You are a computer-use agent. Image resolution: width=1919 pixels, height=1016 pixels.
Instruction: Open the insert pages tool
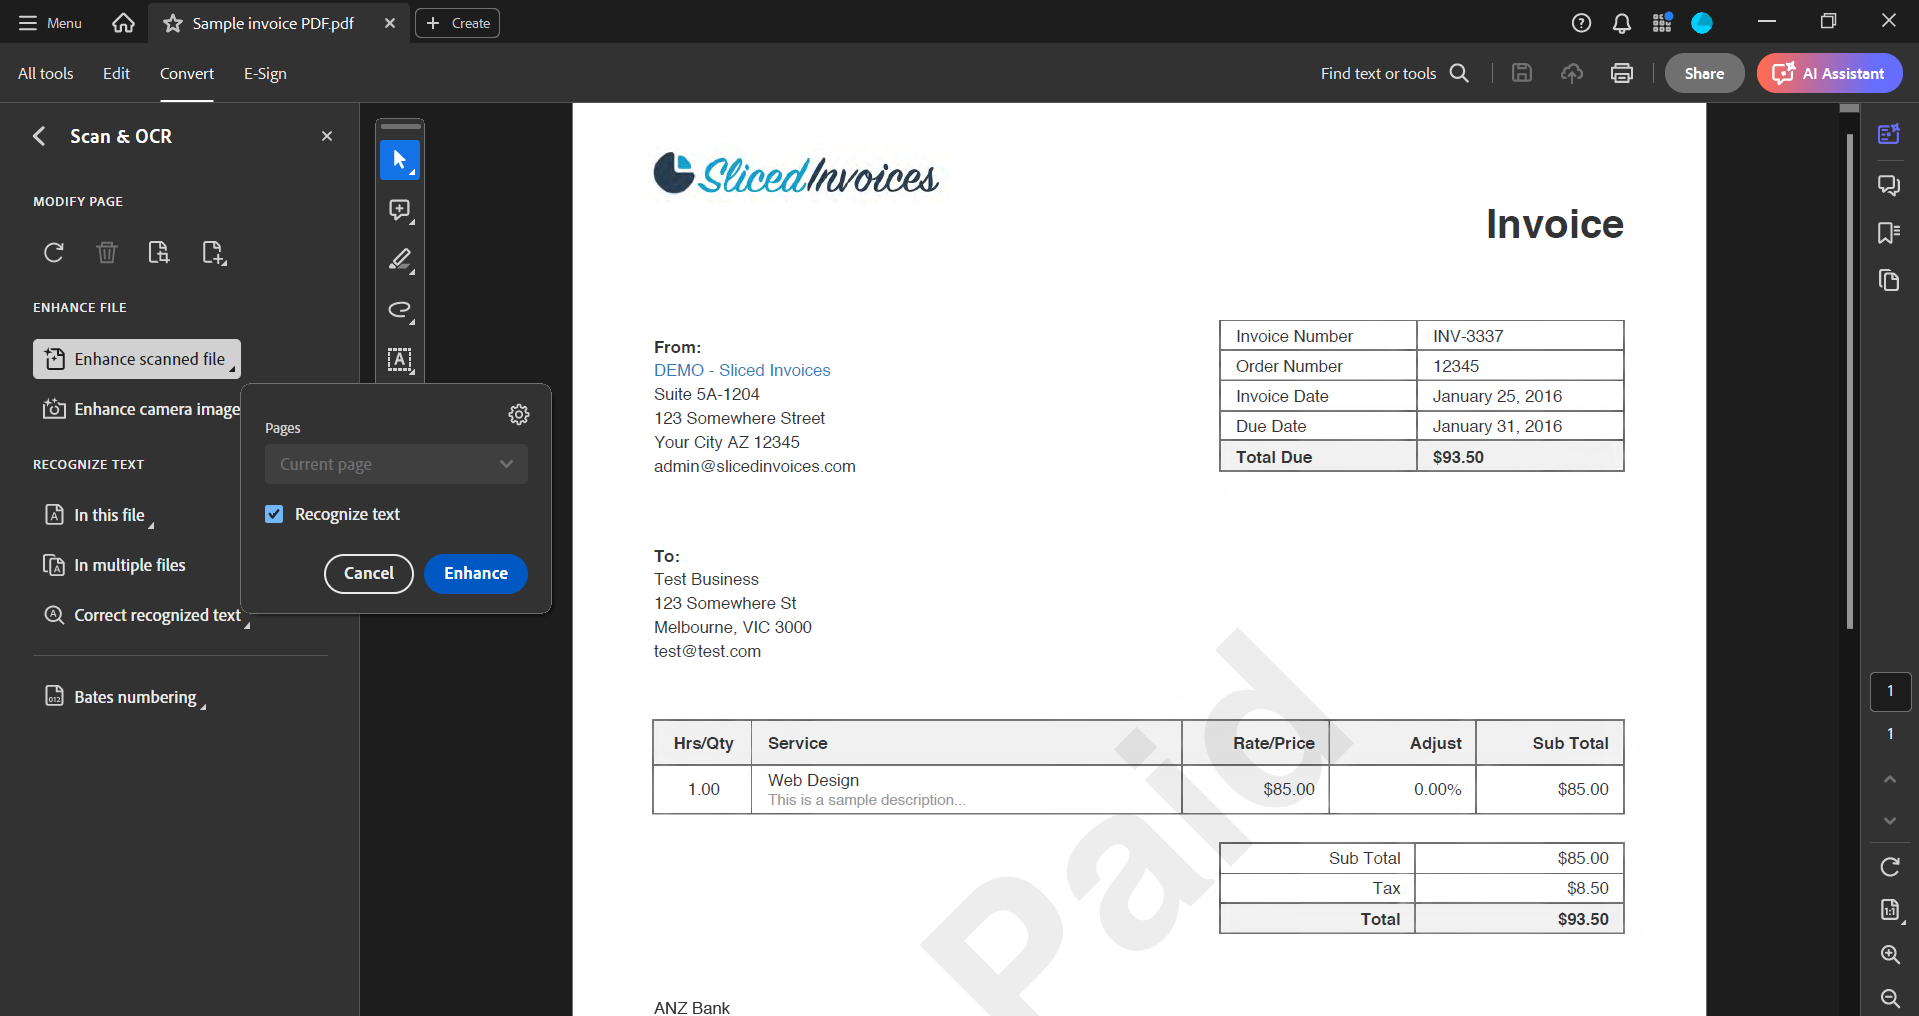tap(213, 252)
